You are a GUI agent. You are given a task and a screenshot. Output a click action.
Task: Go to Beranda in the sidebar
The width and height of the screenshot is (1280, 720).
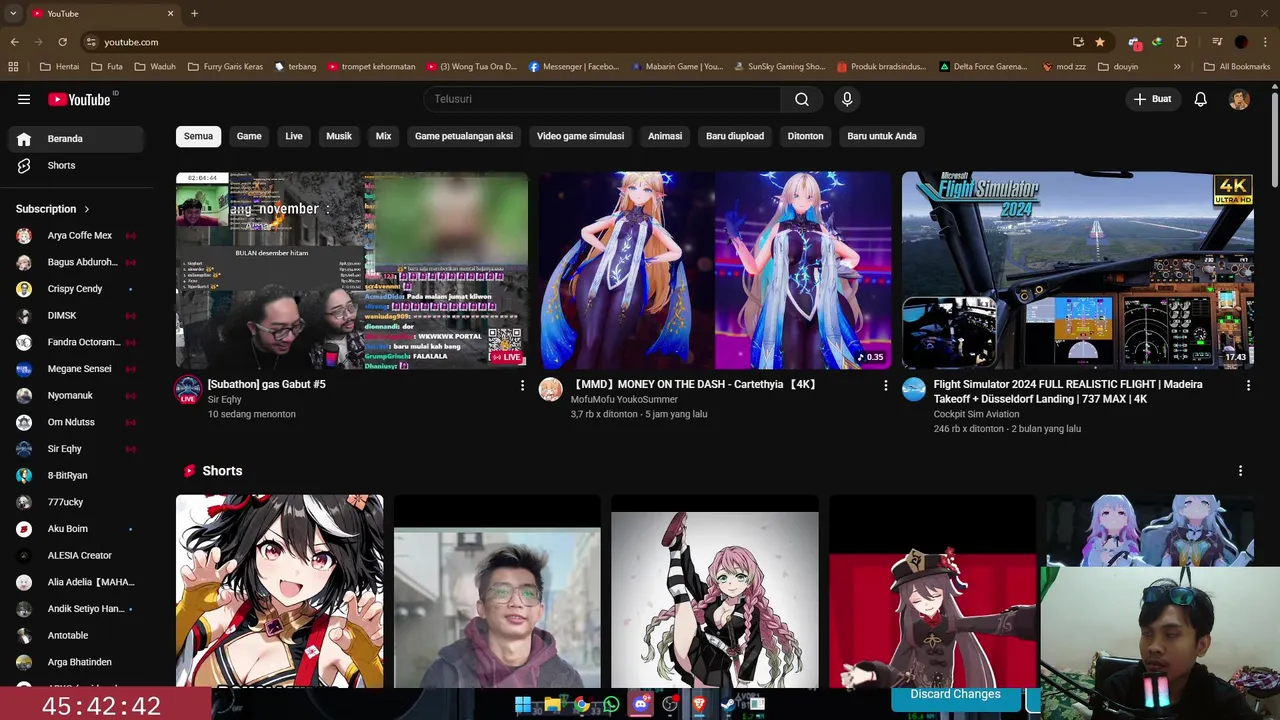76,139
